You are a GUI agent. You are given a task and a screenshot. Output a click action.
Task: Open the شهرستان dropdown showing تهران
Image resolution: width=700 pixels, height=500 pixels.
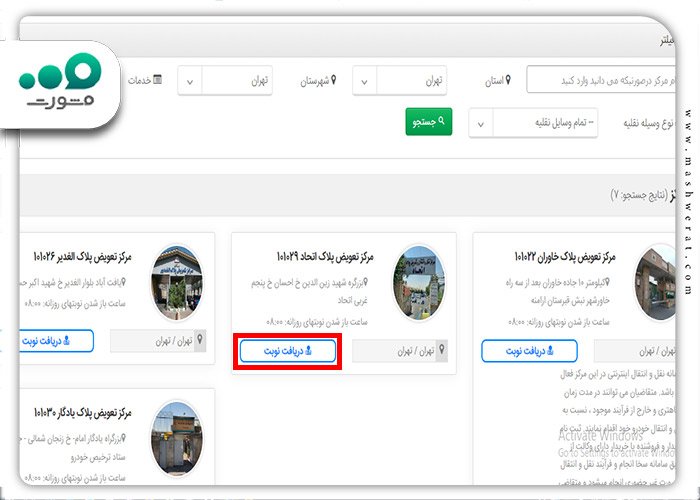225,81
